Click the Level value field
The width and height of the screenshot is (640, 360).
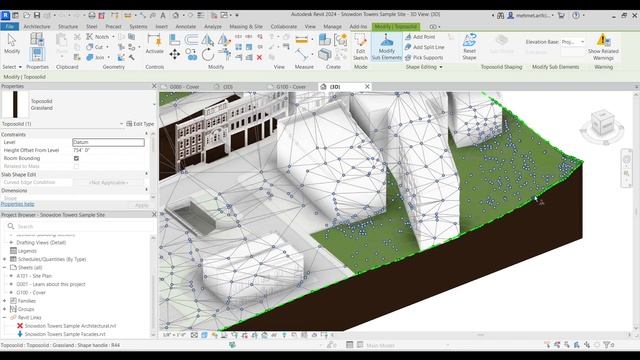point(108,142)
